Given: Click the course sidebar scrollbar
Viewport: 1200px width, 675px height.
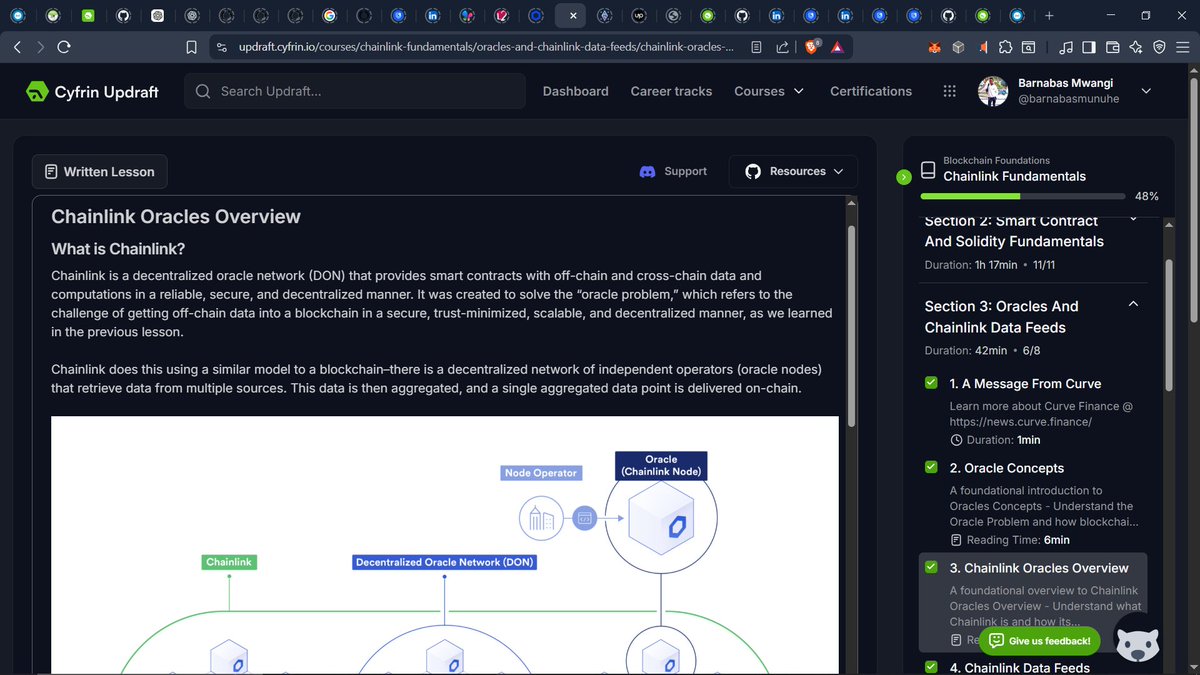Looking at the screenshot, I should point(1168,324).
